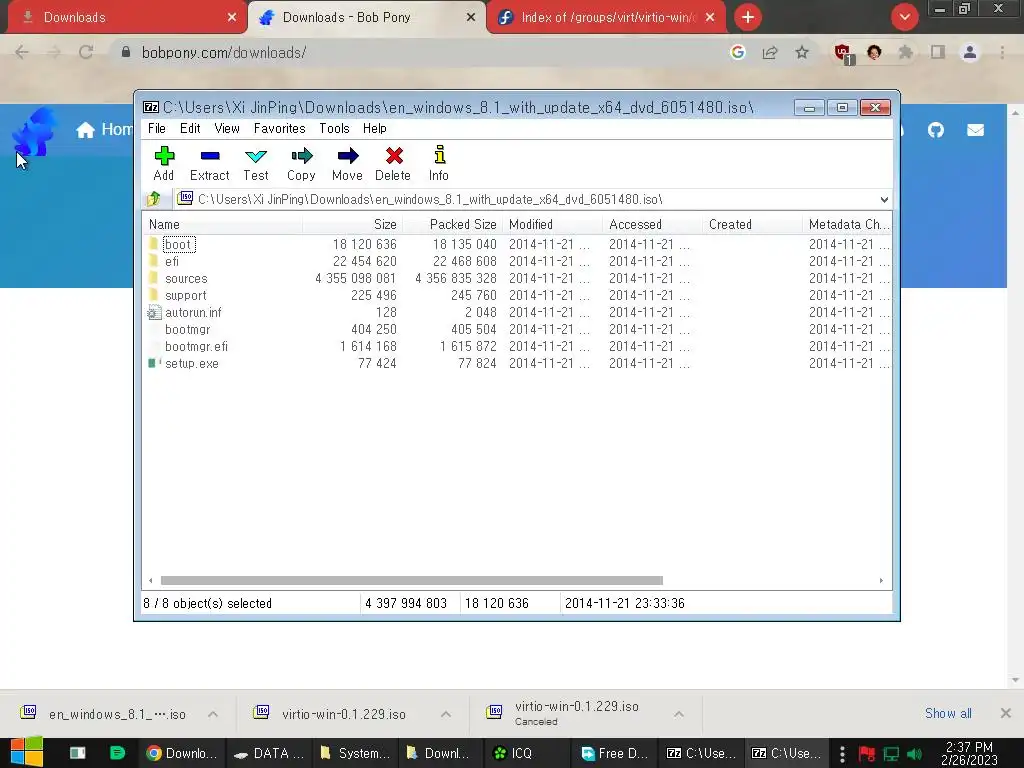
Task: Toggle the browser side panel icon
Action: pyautogui.click(x=938, y=52)
